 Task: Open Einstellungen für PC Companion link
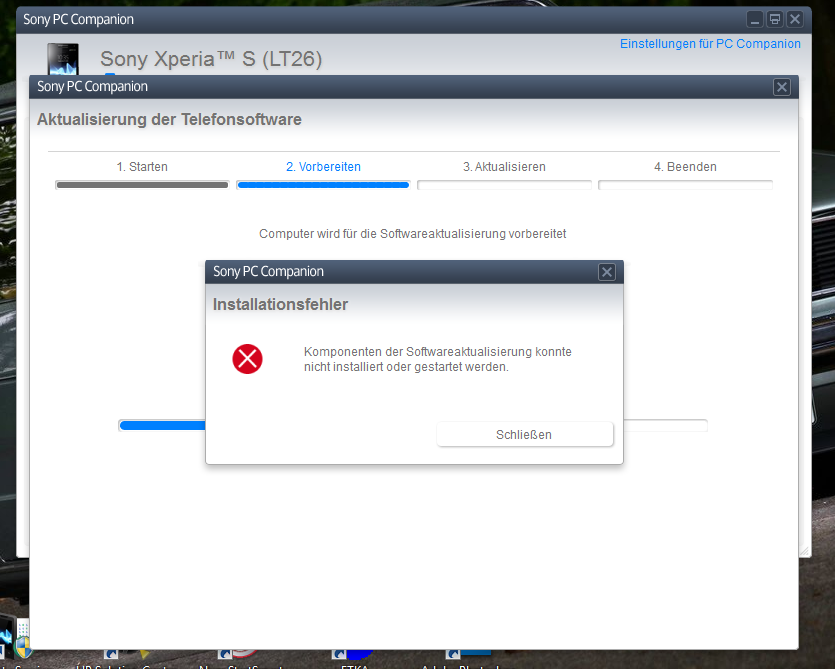point(710,44)
